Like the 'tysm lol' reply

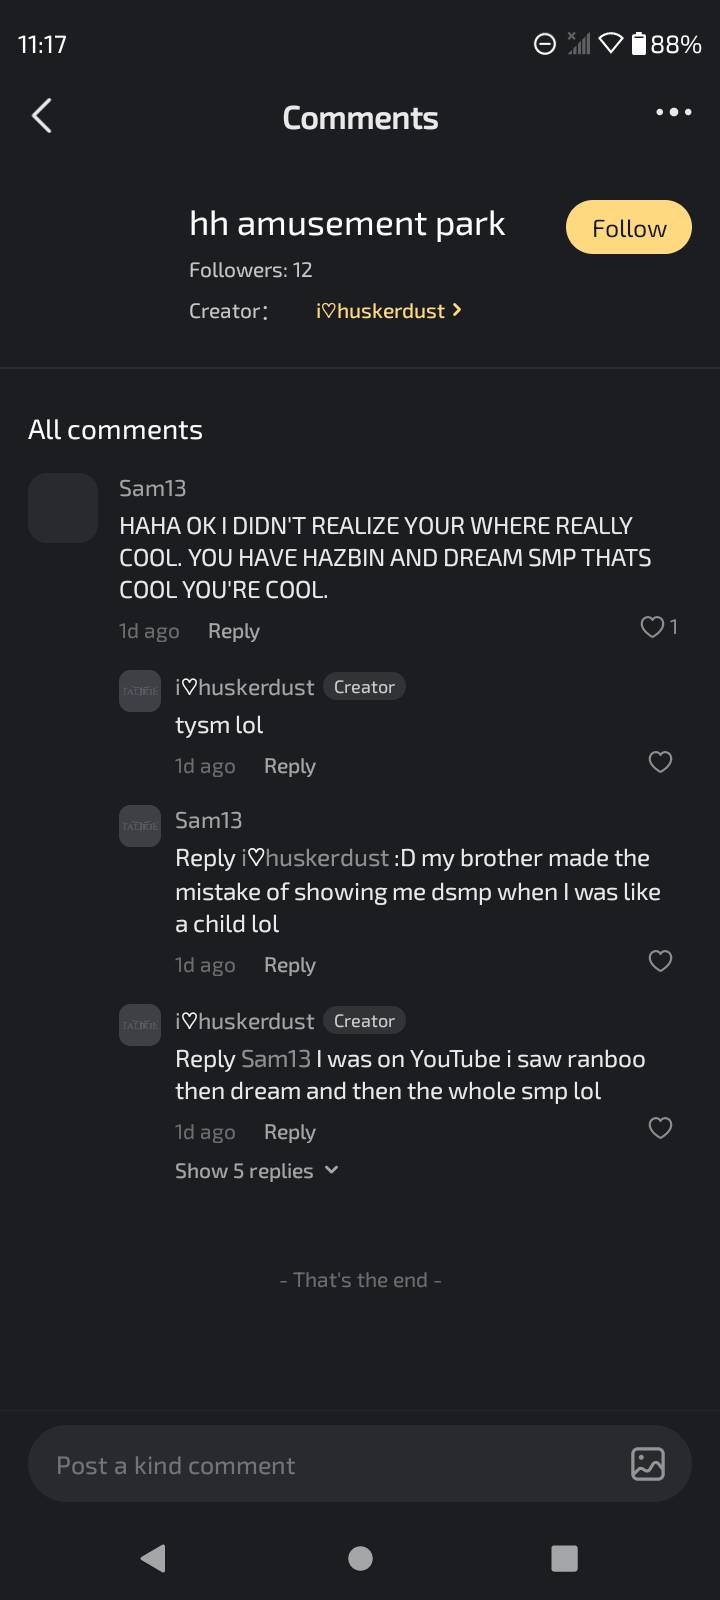(x=660, y=762)
